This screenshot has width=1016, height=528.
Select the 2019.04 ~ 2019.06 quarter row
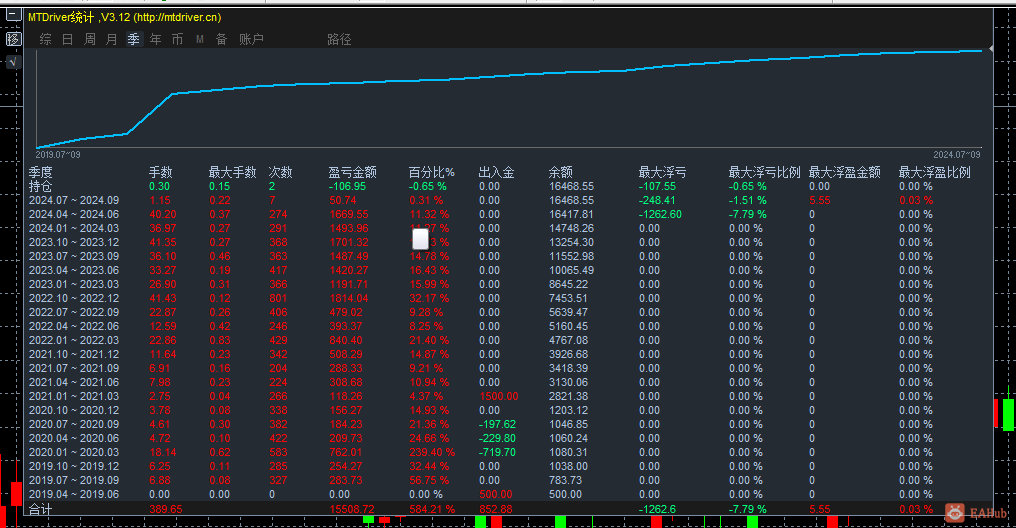507,494
